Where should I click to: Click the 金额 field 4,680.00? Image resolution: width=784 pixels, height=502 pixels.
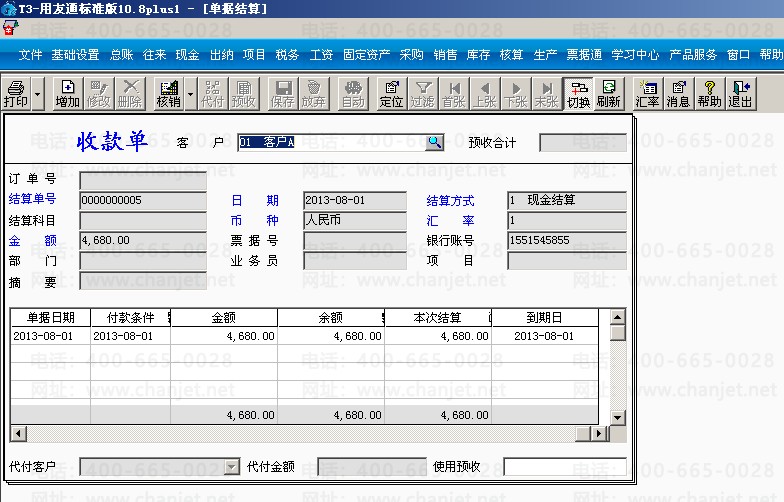point(143,240)
